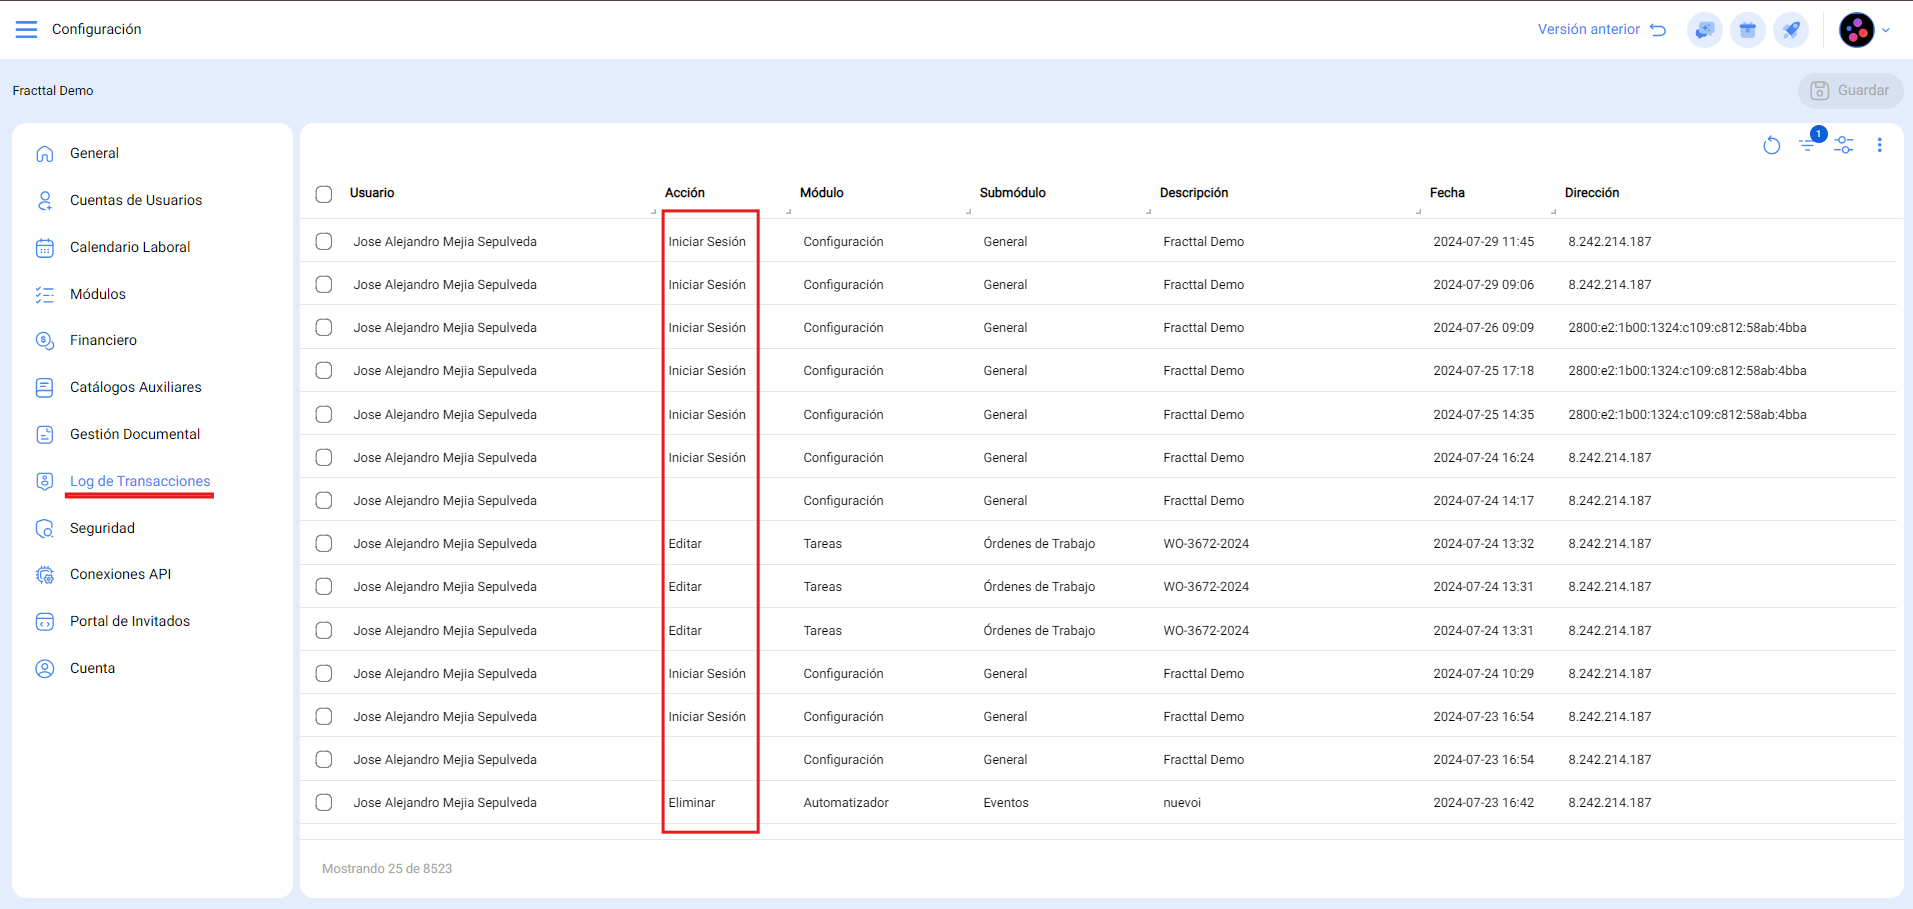Expand the user profile avatar dropdown

pos(1864,30)
